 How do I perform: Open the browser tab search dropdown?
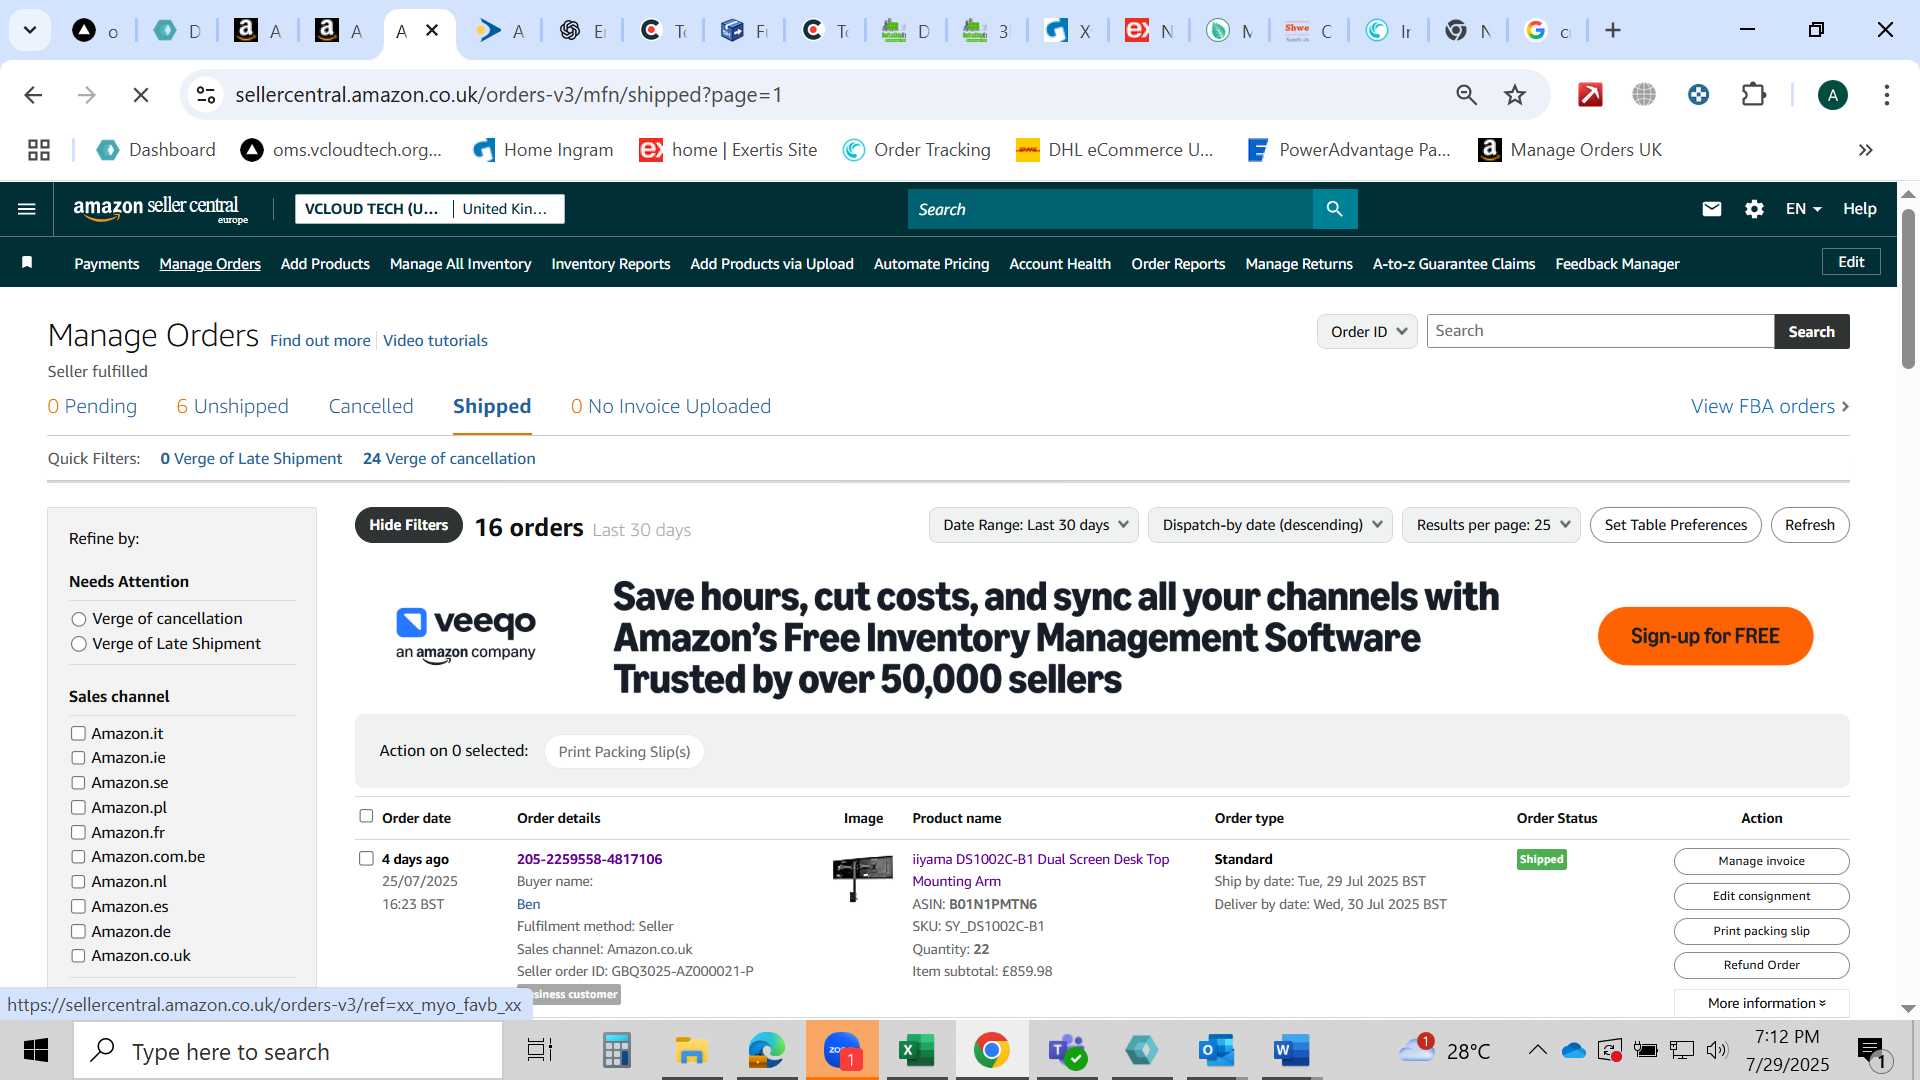coord(30,30)
